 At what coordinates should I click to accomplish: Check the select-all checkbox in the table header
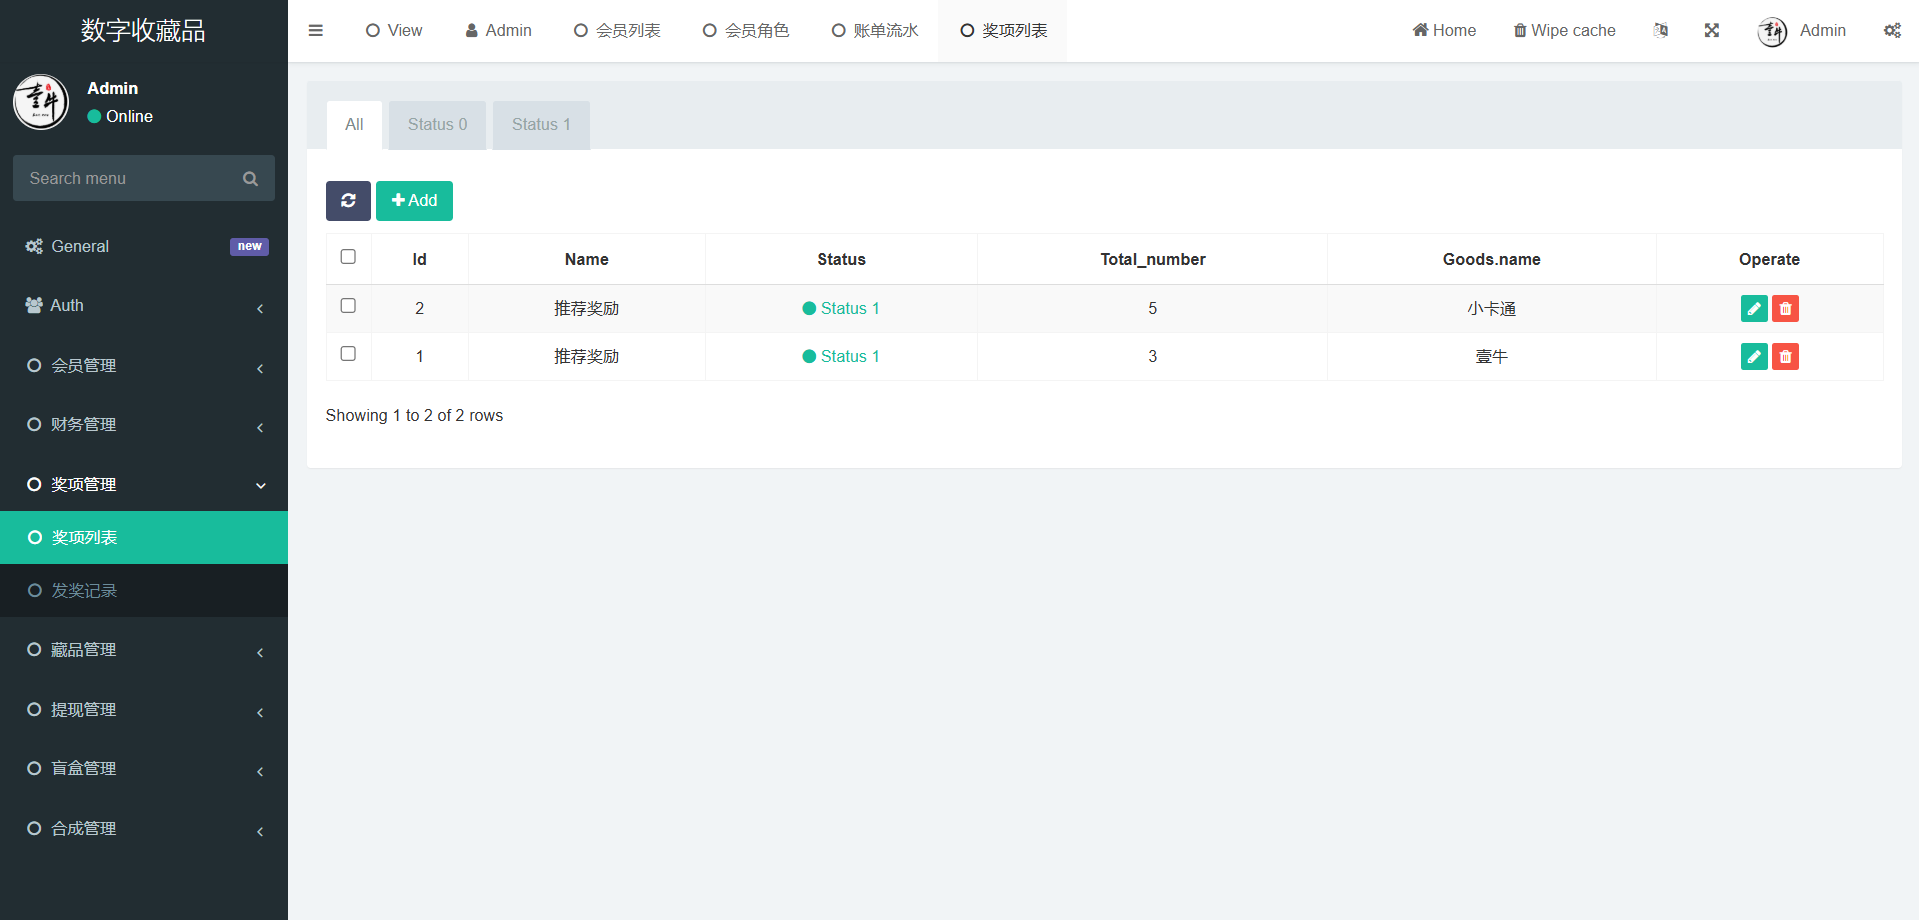(x=348, y=257)
